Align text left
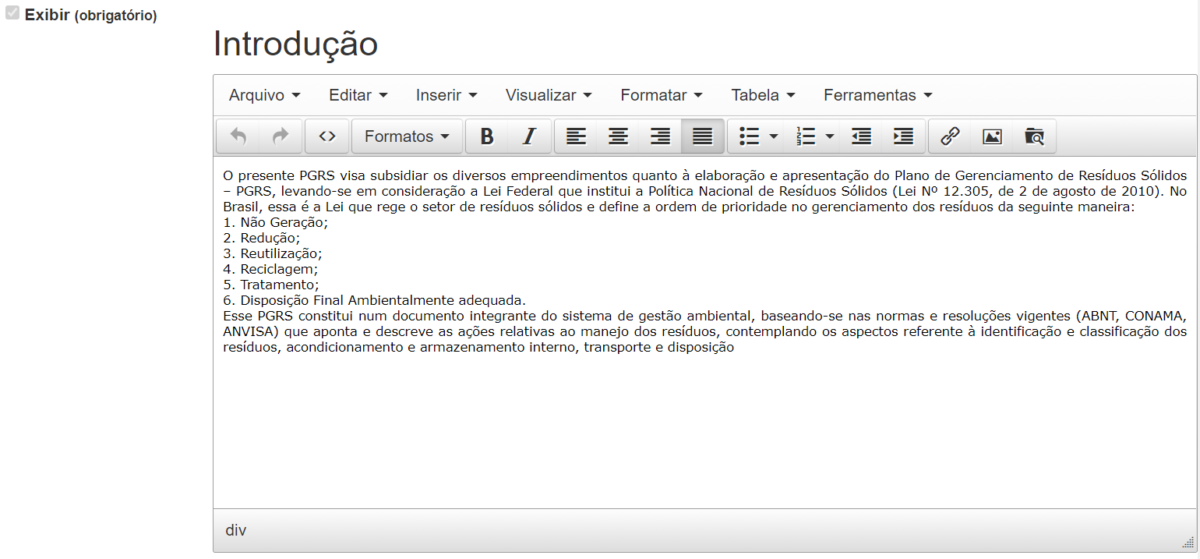 click(576, 136)
